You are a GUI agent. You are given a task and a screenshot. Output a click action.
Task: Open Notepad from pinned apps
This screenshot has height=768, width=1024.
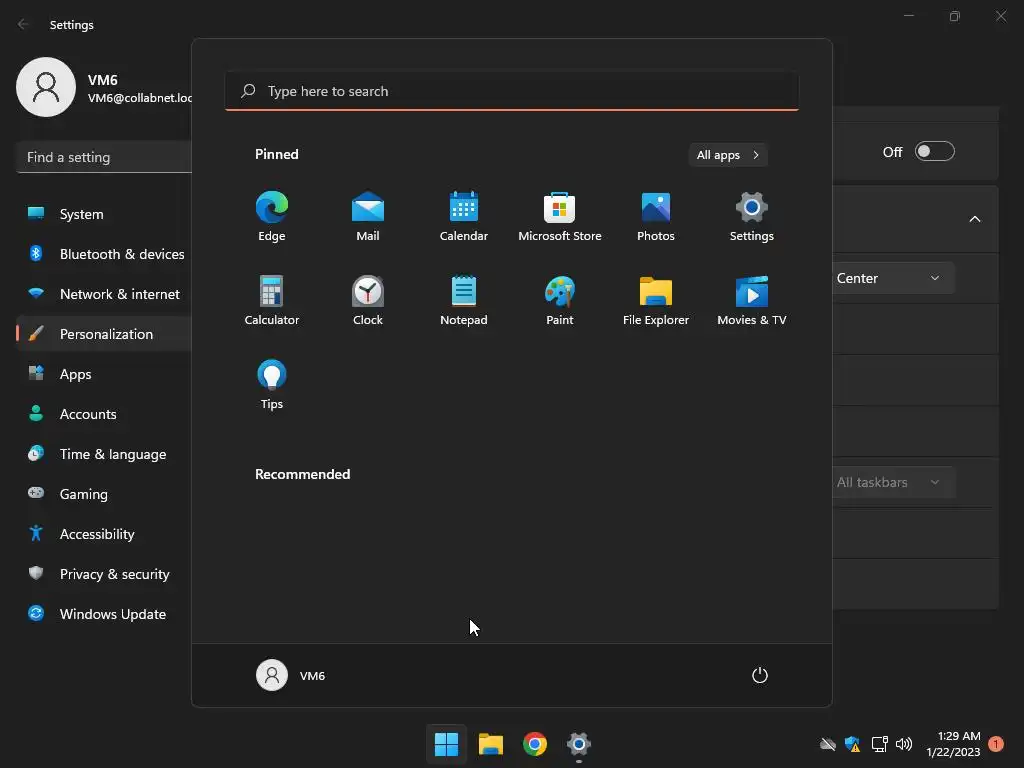tap(464, 300)
